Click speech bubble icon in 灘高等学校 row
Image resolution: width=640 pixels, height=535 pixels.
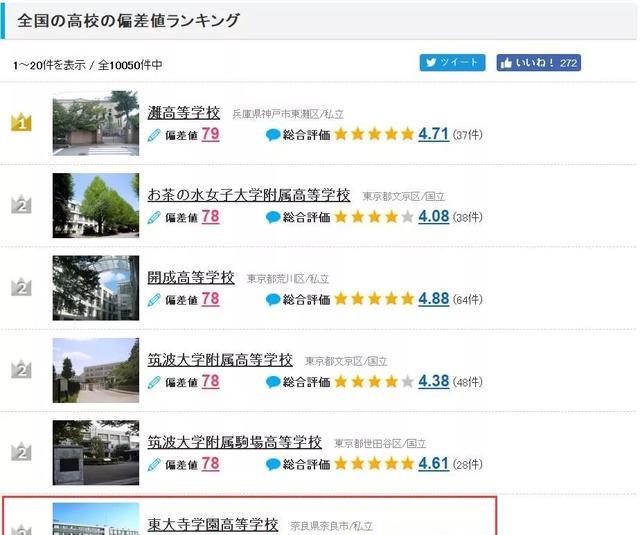click(273, 135)
